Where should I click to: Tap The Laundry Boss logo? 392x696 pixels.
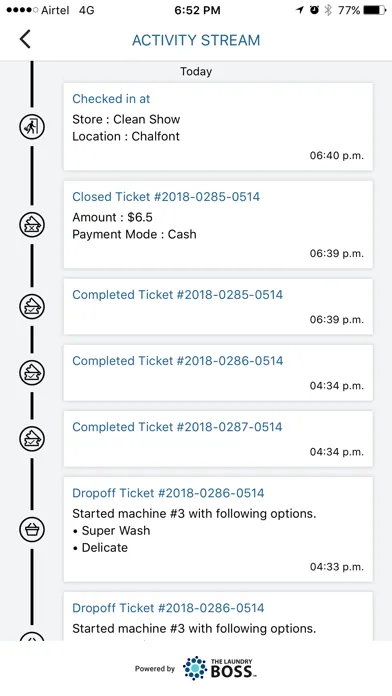[x=220, y=668]
